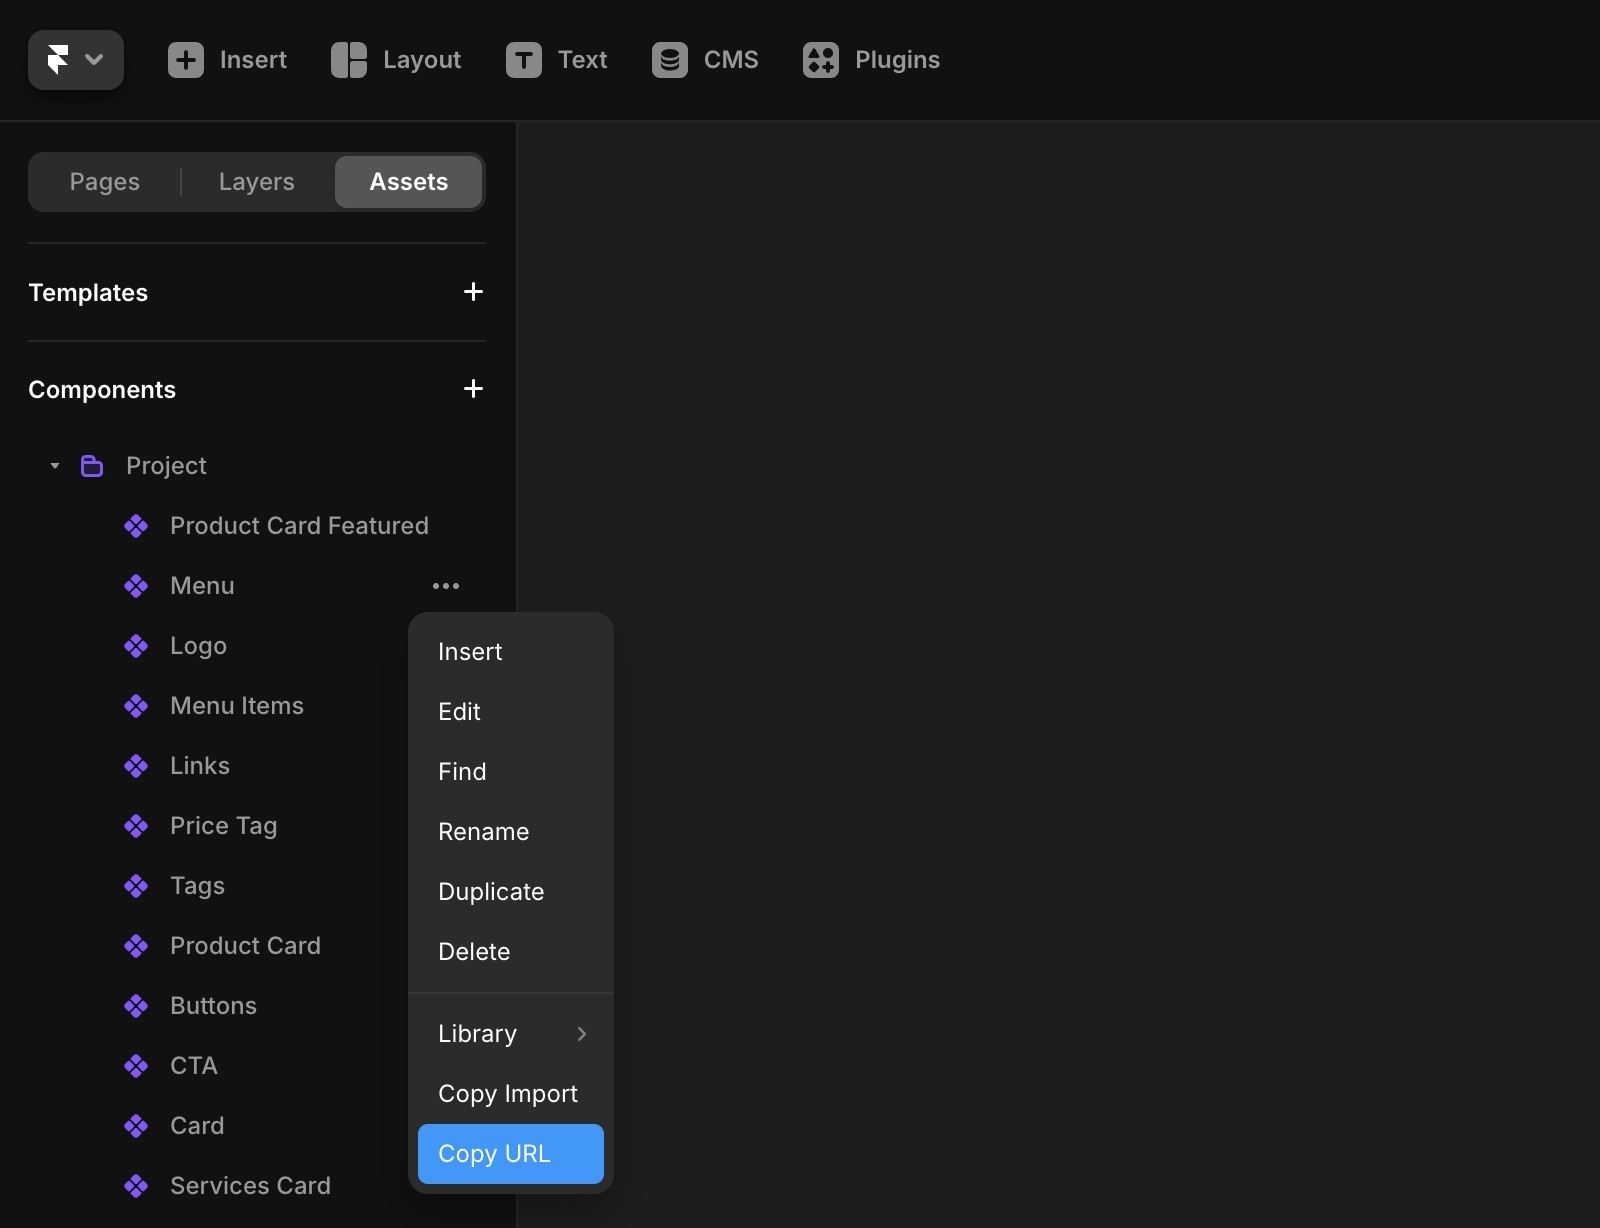Click the Menu Items component icon
Image resolution: width=1600 pixels, height=1228 pixels.
pyautogui.click(x=136, y=706)
